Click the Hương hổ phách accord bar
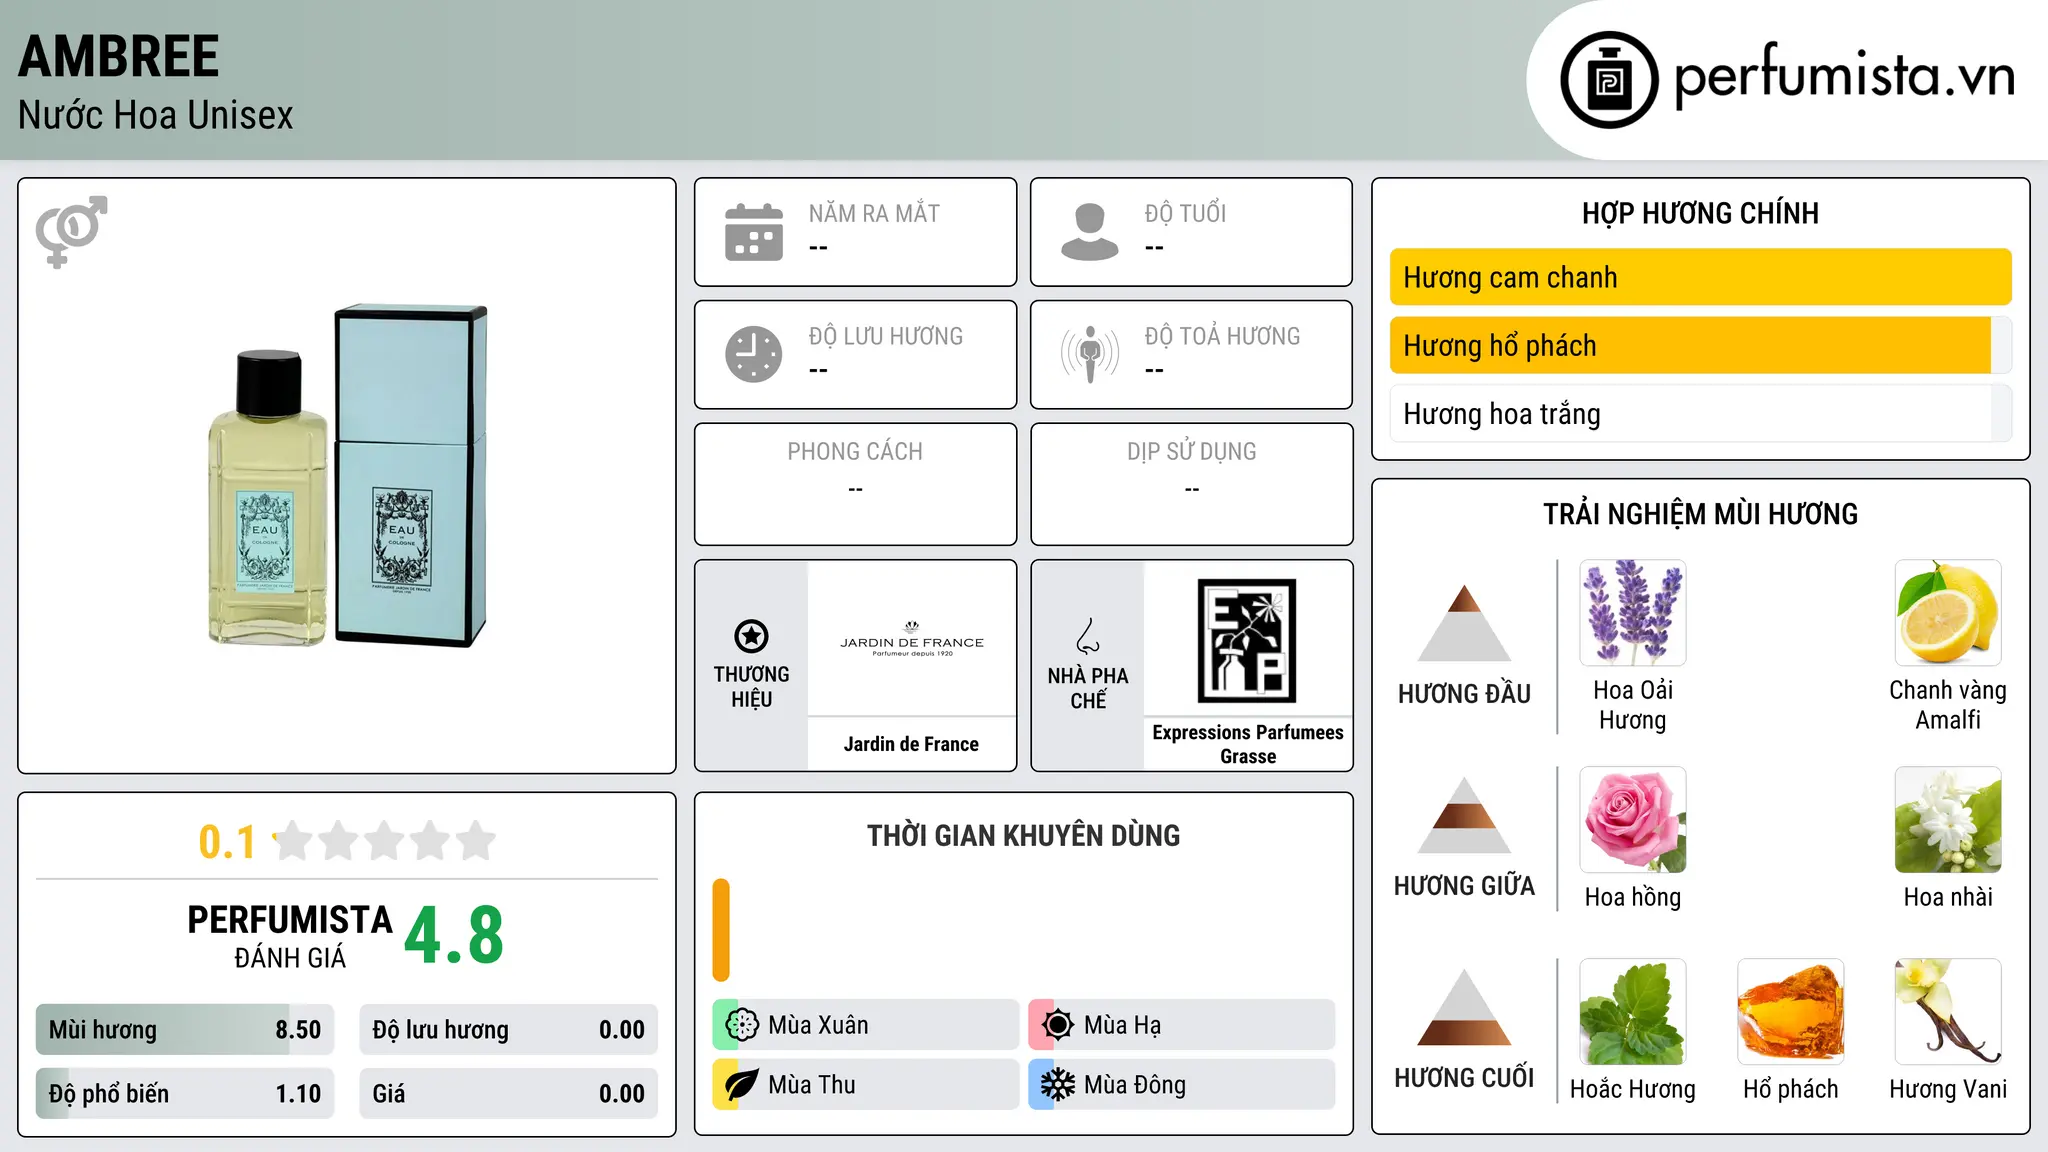2048x1152 pixels. click(x=1700, y=345)
